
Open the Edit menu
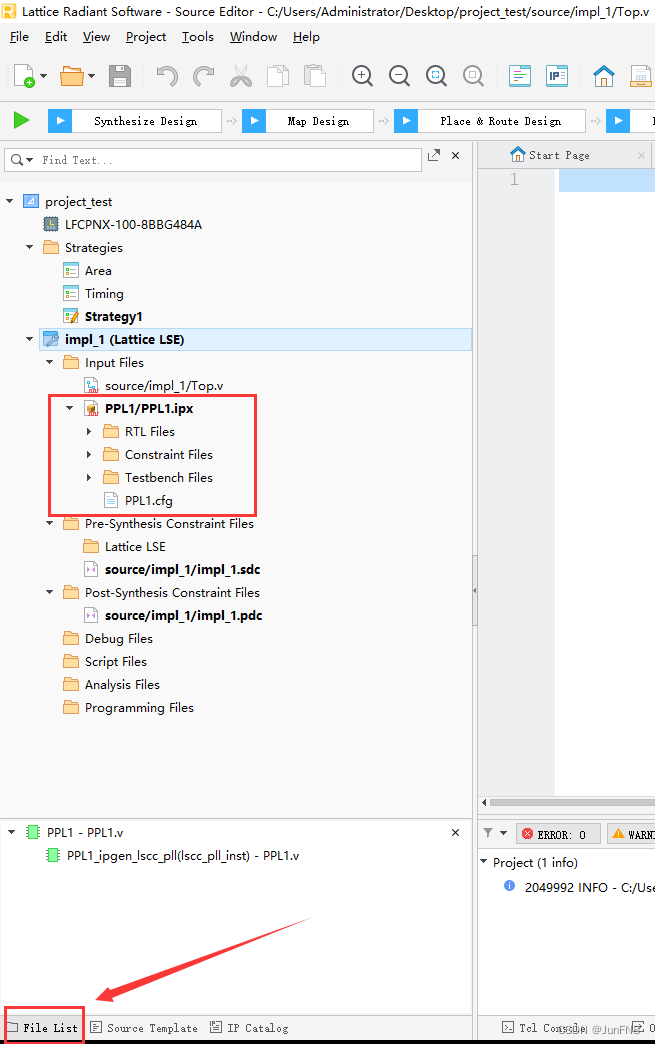click(56, 37)
